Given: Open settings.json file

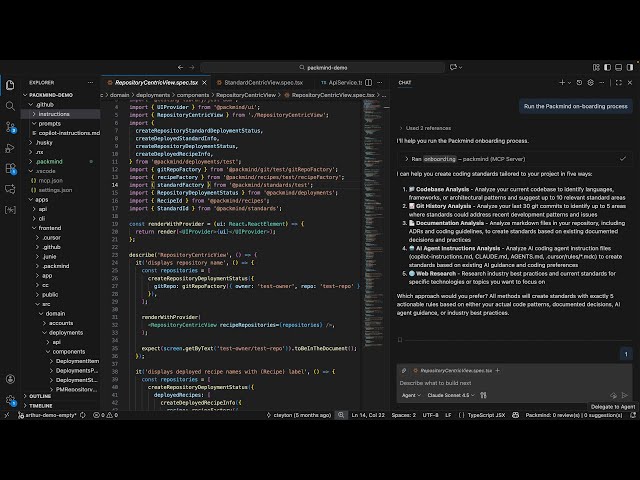Looking at the screenshot, I should click(x=61, y=190).
